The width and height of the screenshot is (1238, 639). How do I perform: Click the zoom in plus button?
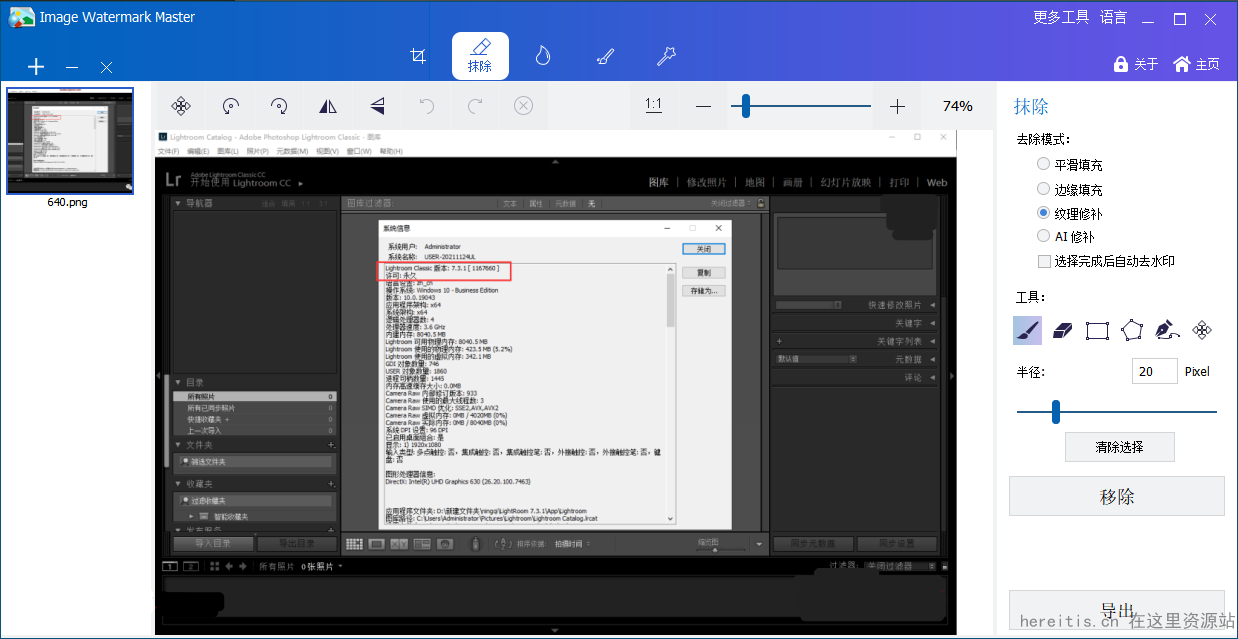point(897,106)
